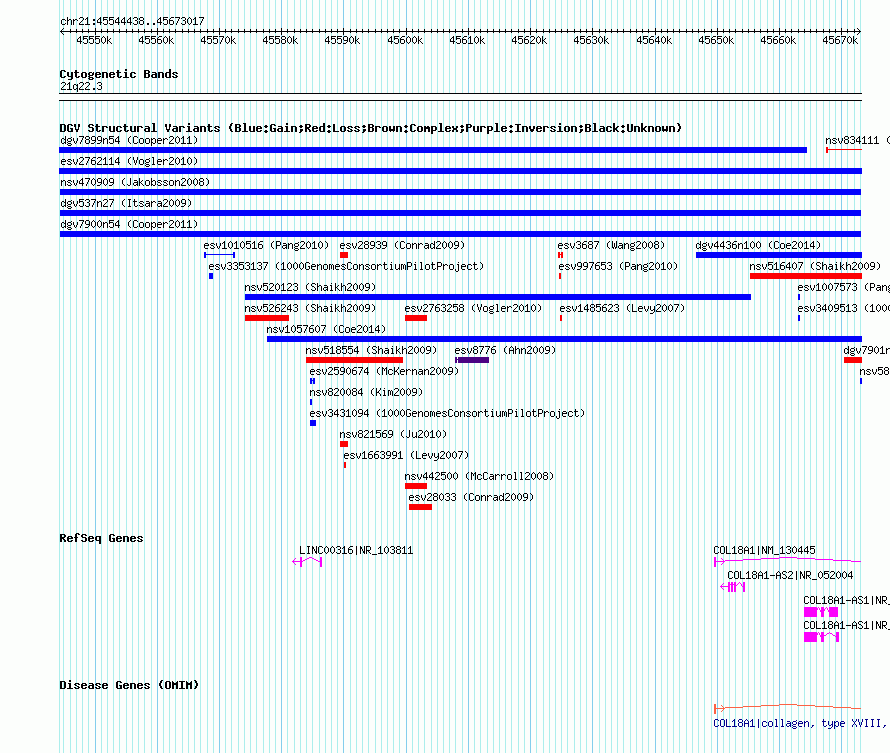Viewport: 890px width, 753px height.
Task: Click the chr21:45544438..45673017 coordinates label
Action: 132,21
